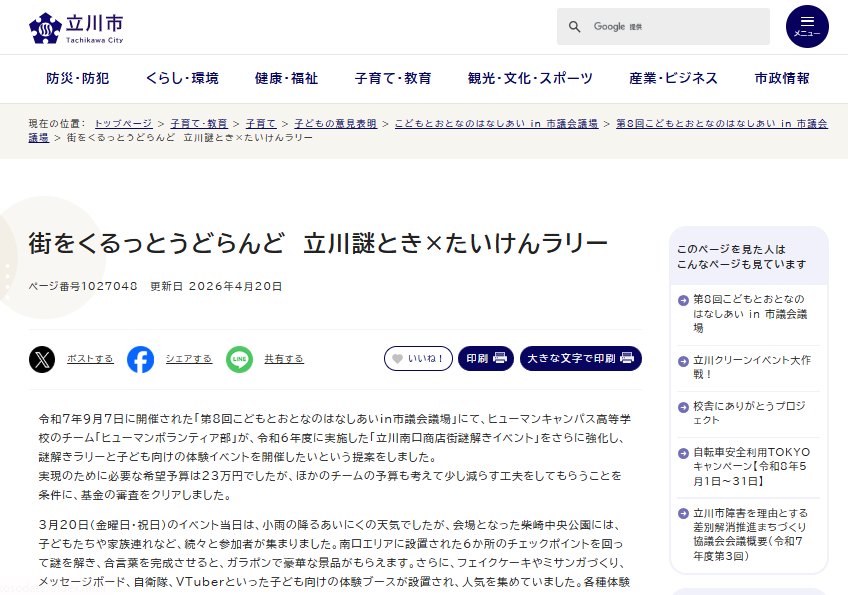Open sidebar link 立川市障害を理由とする差別解消推進
This screenshot has width=848, height=595.
click(x=751, y=534)
